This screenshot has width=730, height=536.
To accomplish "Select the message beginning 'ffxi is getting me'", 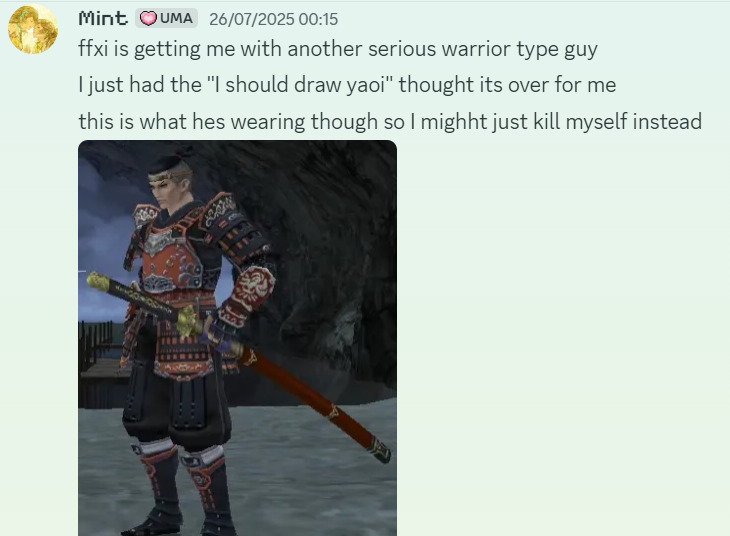I will coord(338,49).
